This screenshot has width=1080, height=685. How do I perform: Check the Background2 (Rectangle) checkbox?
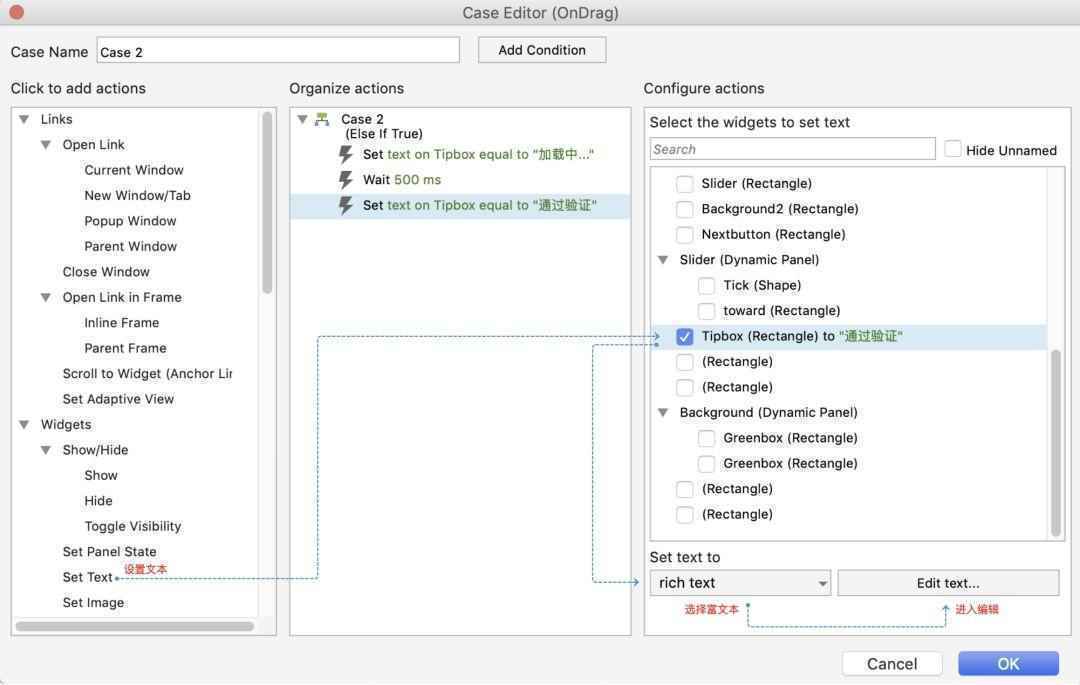coord(684,209)
